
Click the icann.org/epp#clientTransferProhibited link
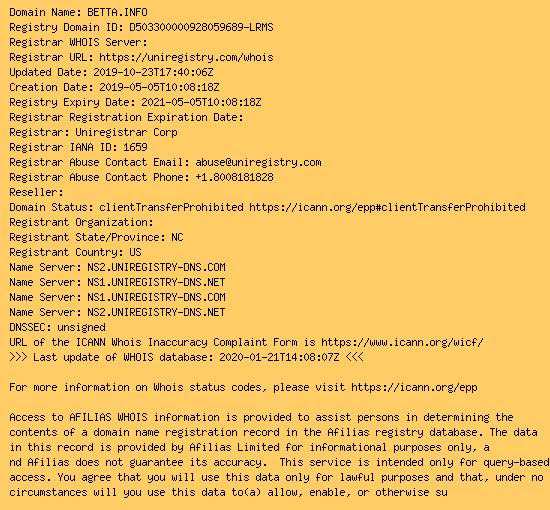point(387,207)
